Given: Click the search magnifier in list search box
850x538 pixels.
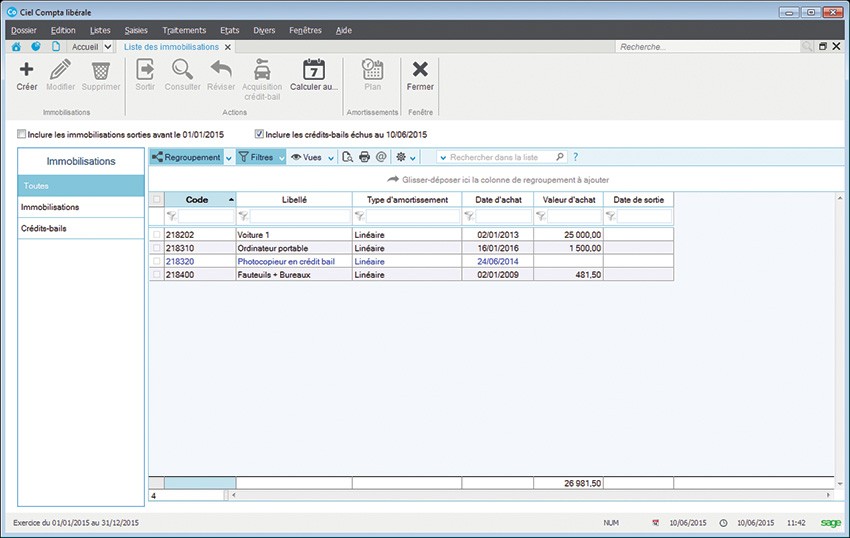Looking at the screenshot, I should (560, 157).
